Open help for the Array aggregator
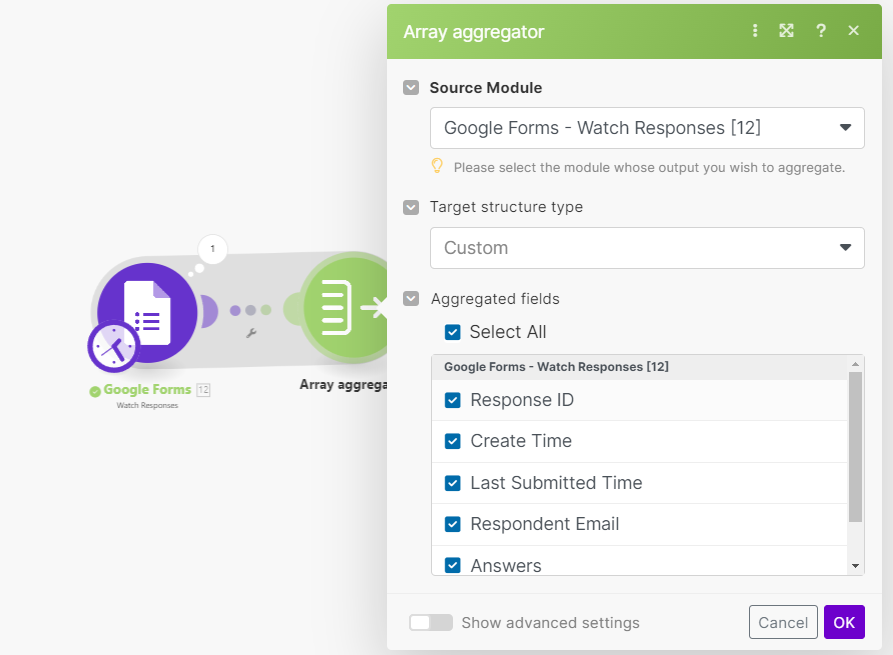Viewport: 893px width, 655px height. pos(821,31)
